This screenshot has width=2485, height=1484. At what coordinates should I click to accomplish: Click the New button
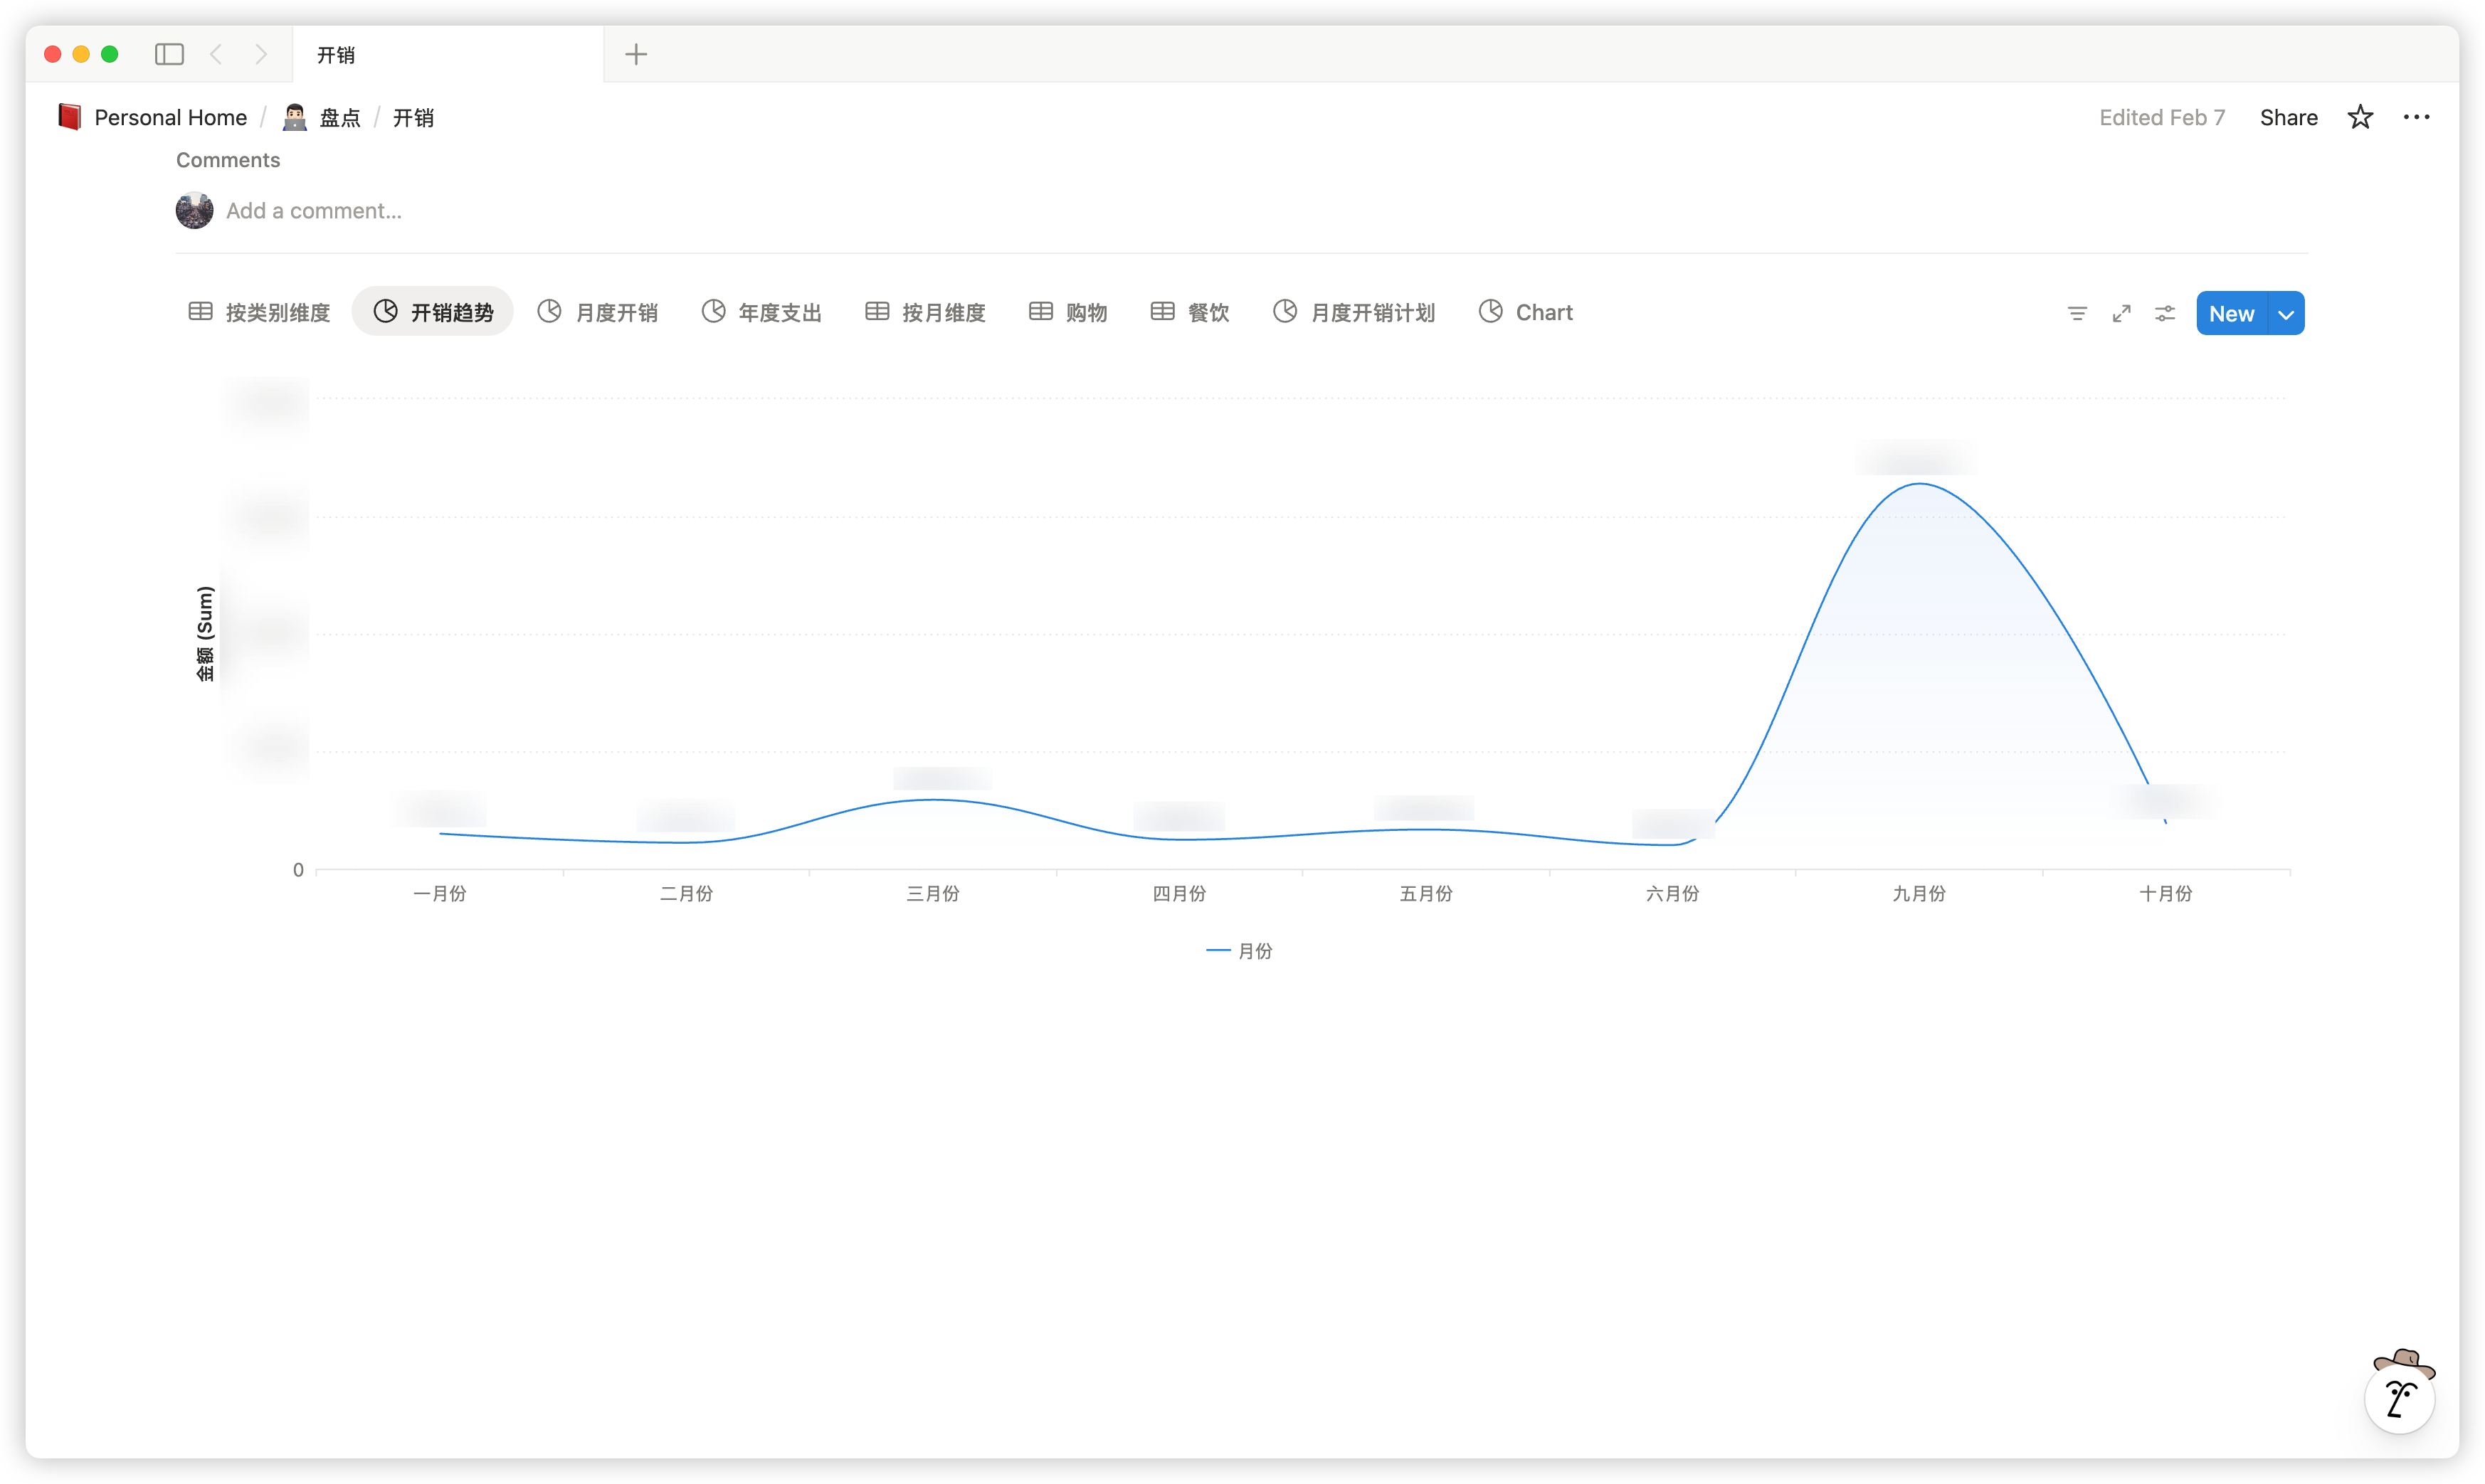coord(2231,314)
